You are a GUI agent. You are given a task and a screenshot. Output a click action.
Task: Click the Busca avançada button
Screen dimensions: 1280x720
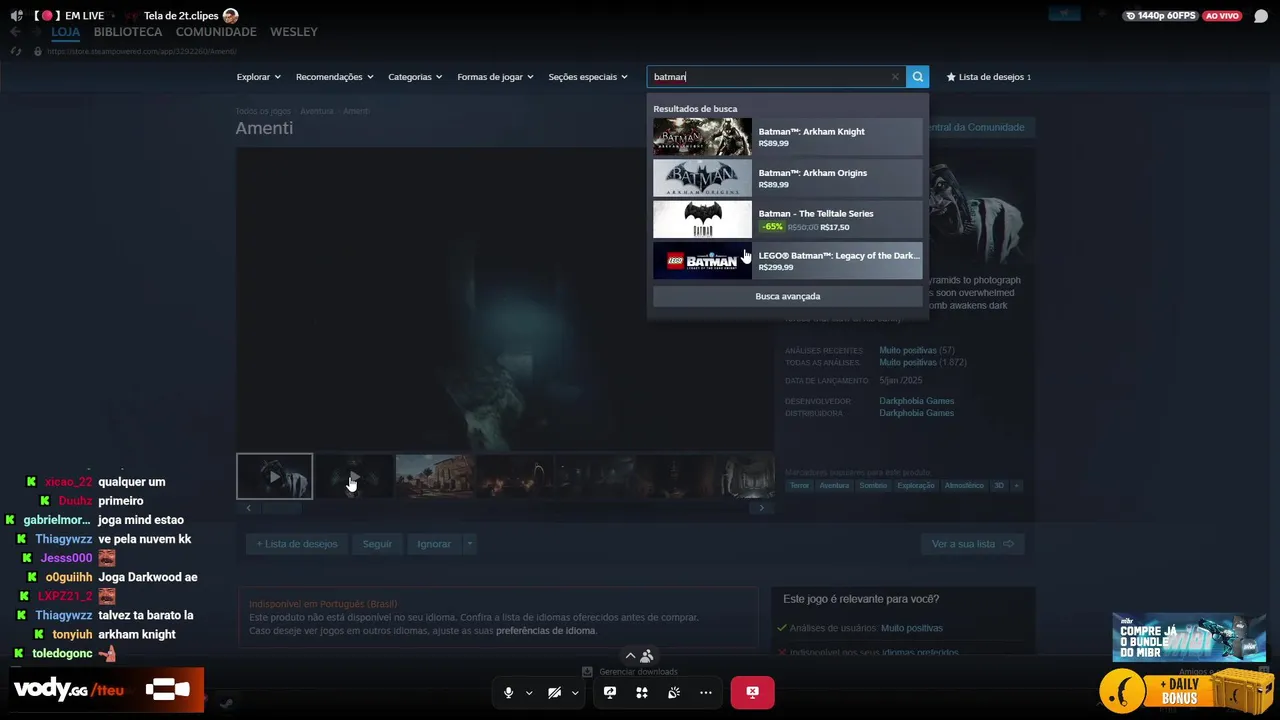click(x=787, y=296)
